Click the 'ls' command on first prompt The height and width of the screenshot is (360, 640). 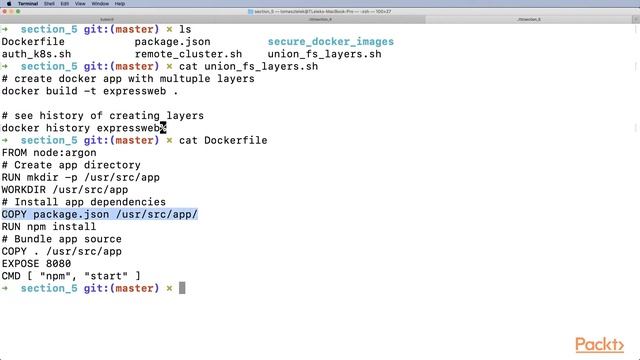185,29
